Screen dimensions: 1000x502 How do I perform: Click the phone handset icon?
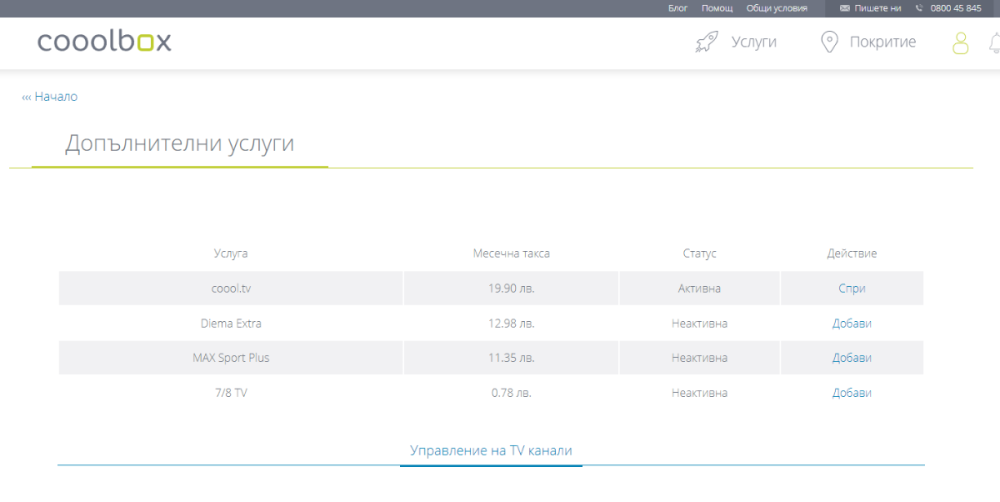pyautogui.click(x=919, y=8)
